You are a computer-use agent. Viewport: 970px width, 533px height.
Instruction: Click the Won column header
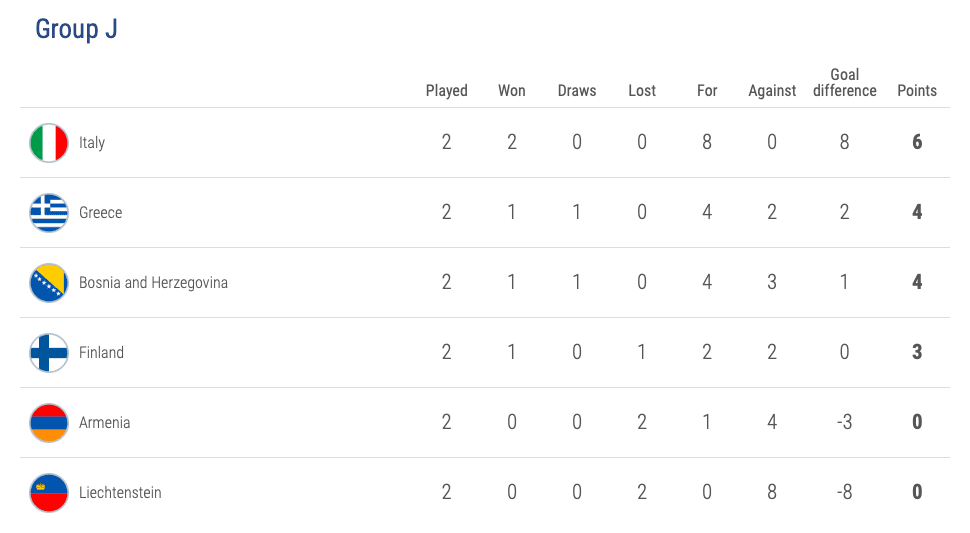pos(511,90)
